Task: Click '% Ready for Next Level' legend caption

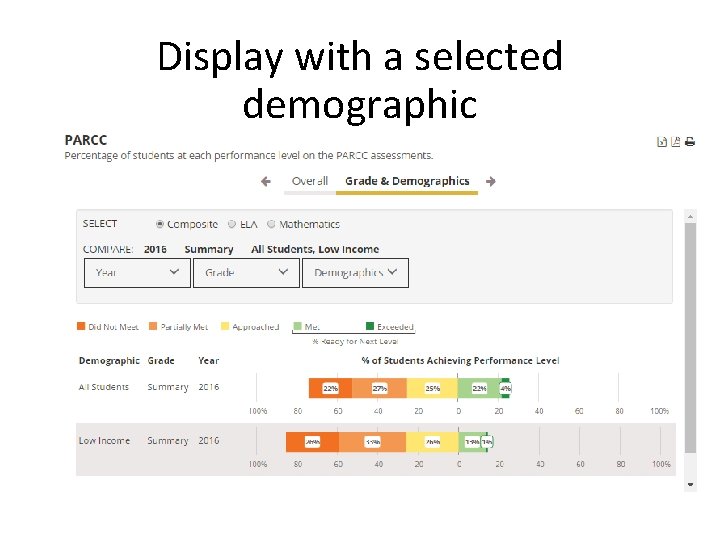Action: click(355, 341)
